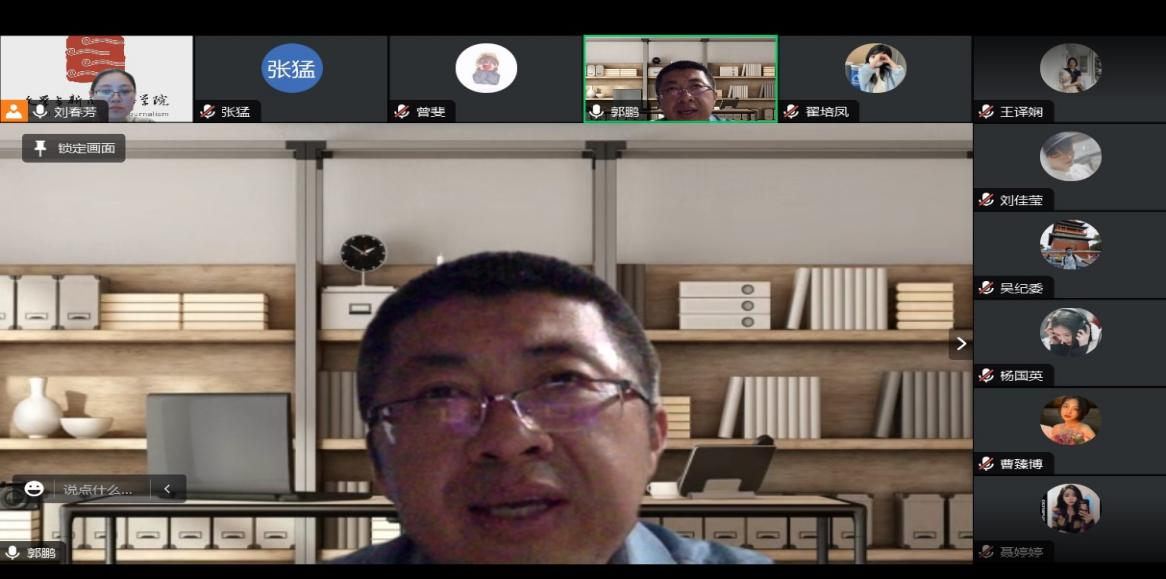This screenshot has width=1166, height=579.
Task: Click the muted microphone icon beside 翟培凤
Action: pyautogui.click(x=792, y=112)
